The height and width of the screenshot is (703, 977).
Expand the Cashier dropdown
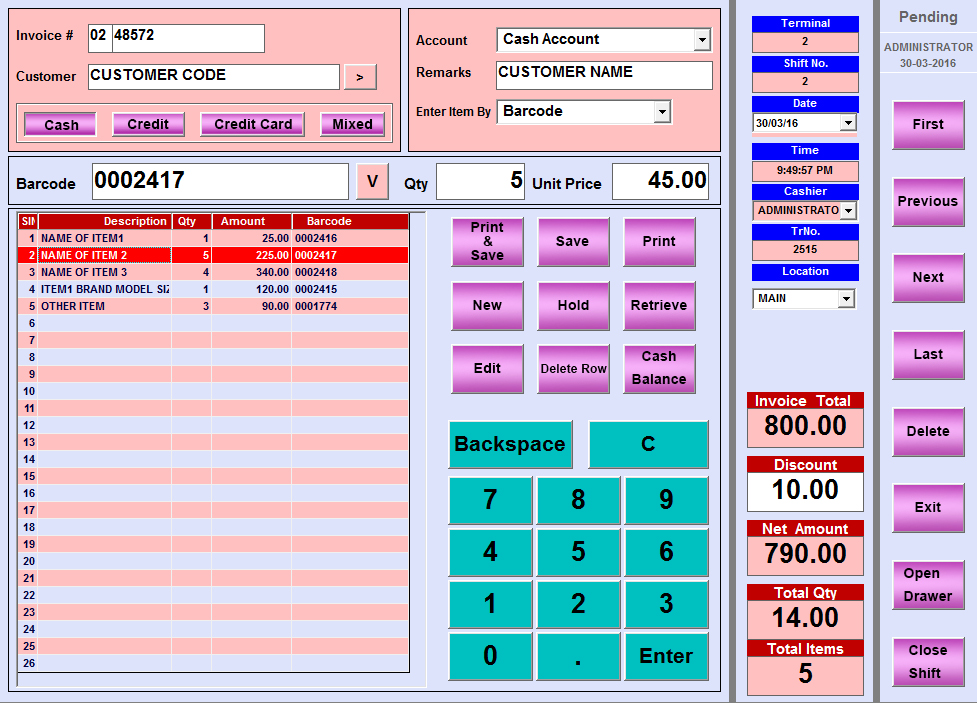click(848, 211)
